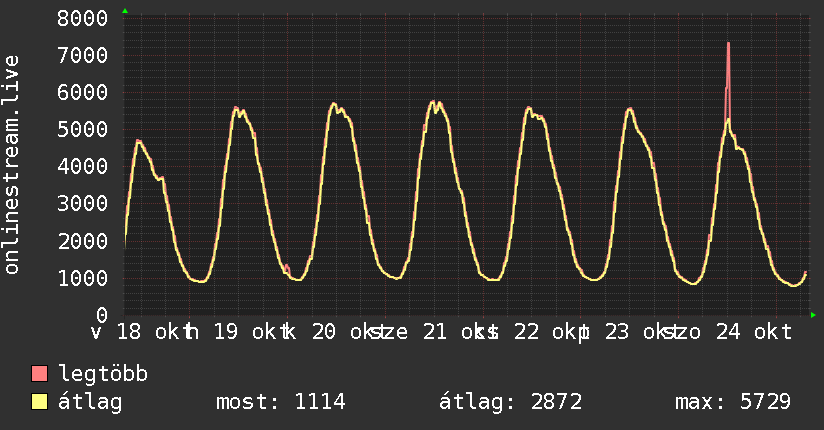Image resolution: width=824 pixels, height=430 pixels.
Task: Click the yellow átlag legend swatch
Action: tap(39, 401)
